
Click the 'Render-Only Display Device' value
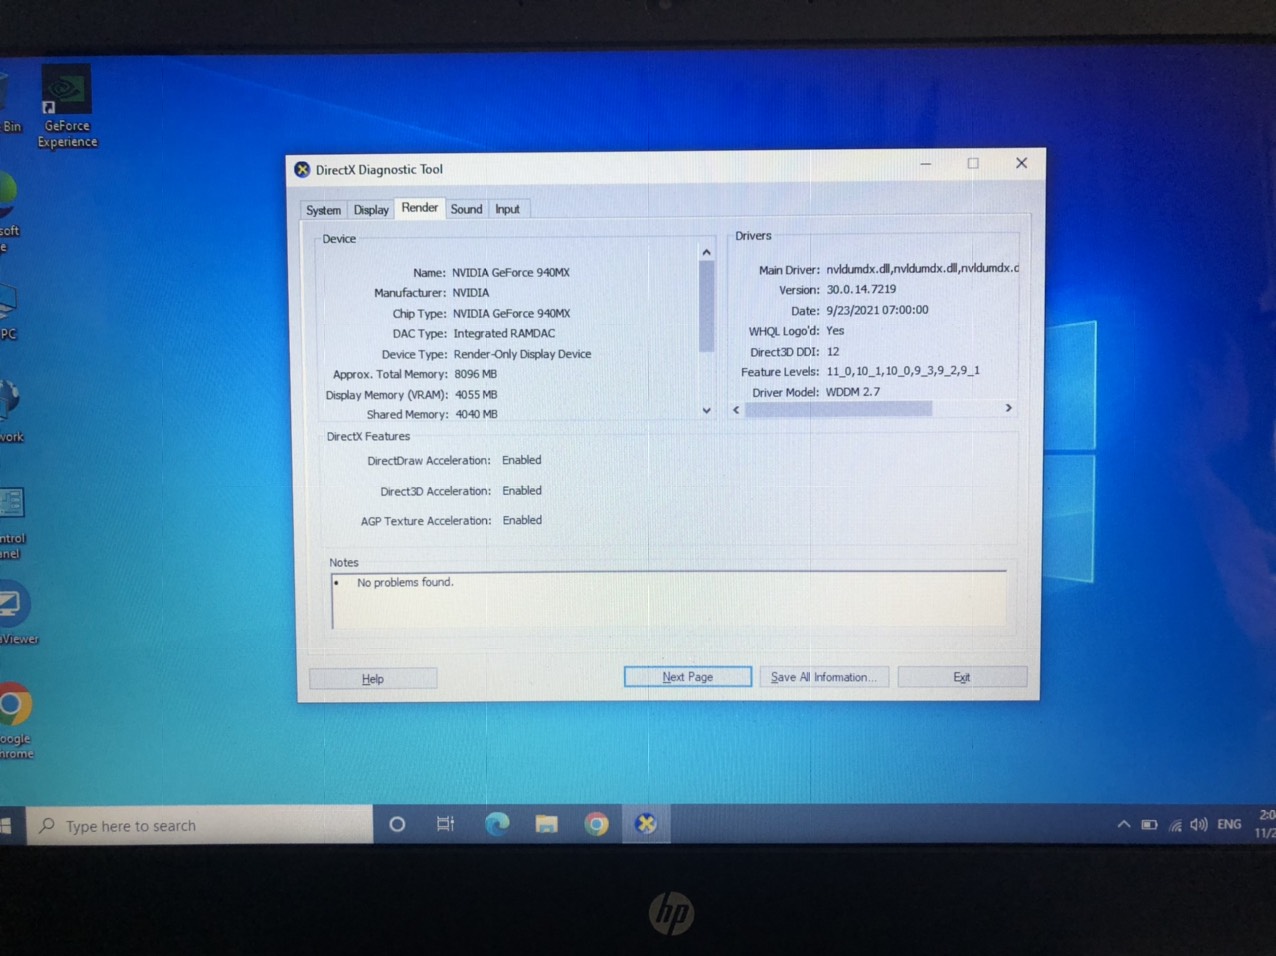pos(522,354)
